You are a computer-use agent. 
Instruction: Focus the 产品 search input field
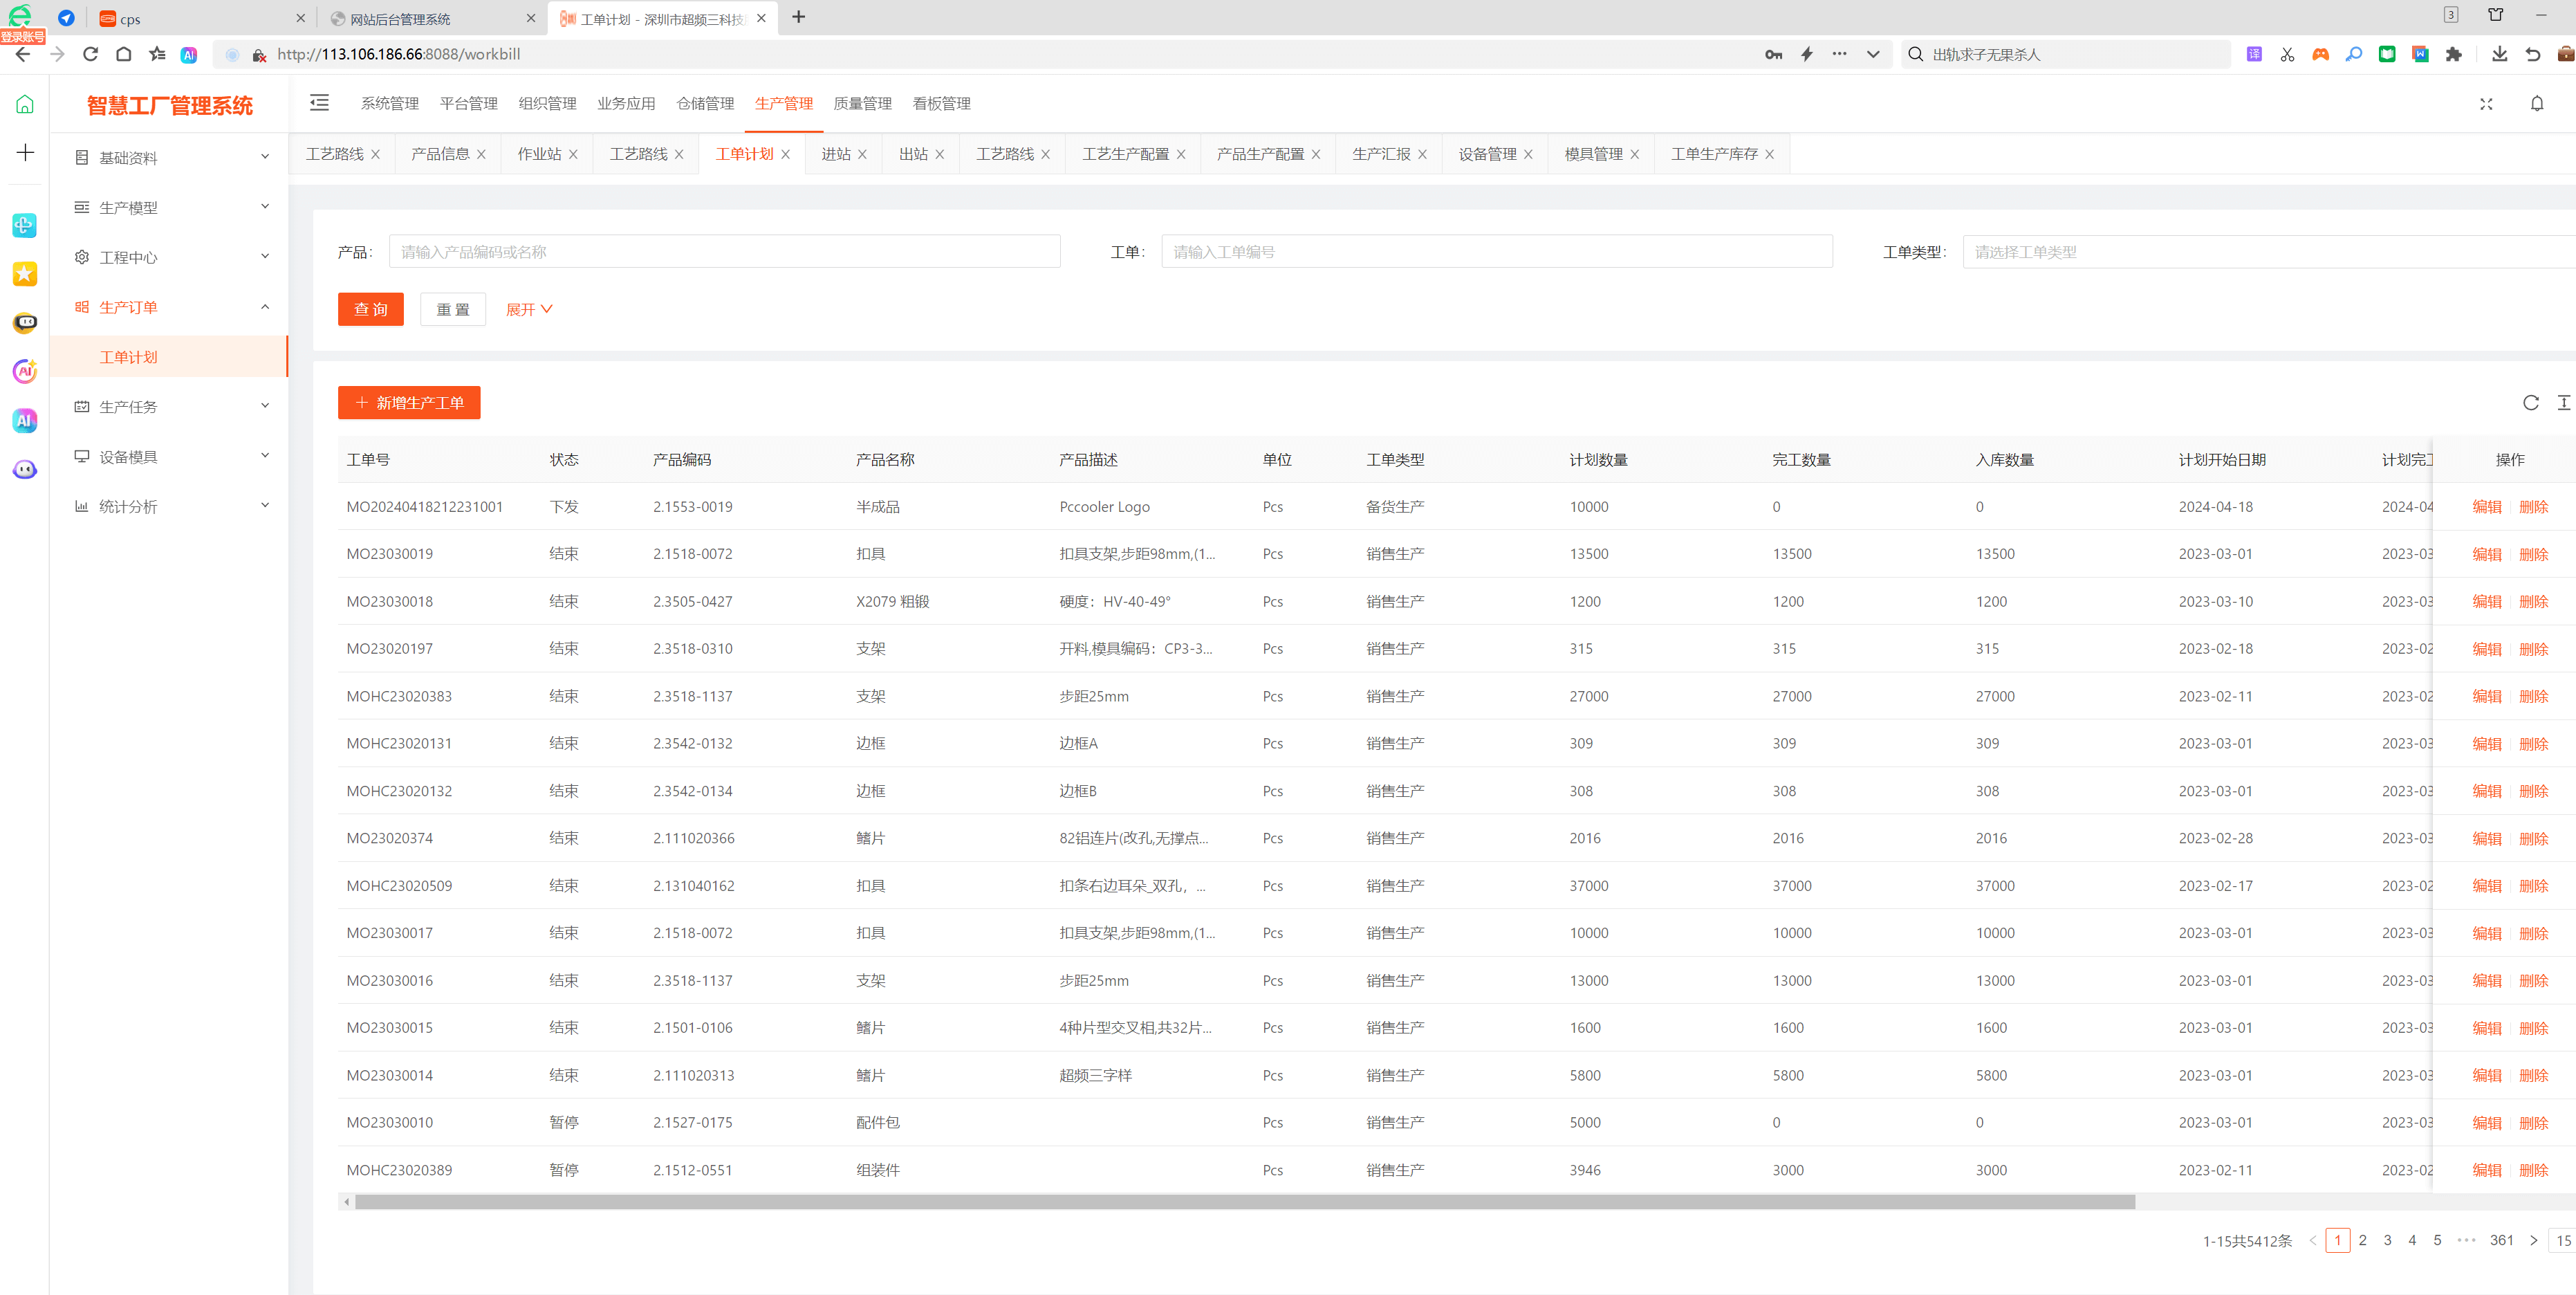(724, 252)
